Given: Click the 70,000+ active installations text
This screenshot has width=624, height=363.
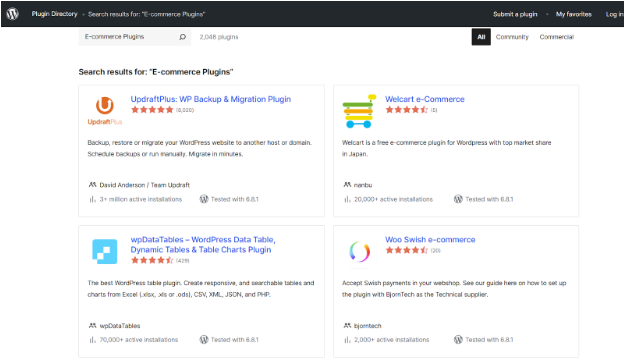Looking at the screenshot, I should (139, 340).
